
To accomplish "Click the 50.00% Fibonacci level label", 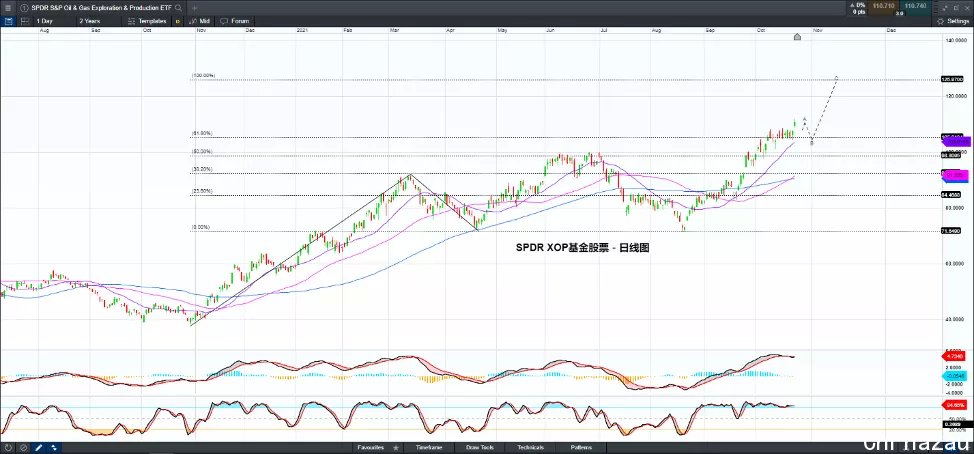I will click(203, 152).
